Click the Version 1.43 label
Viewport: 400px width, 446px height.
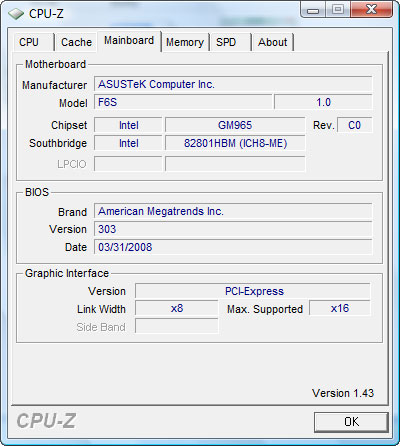tap(343, 393)
